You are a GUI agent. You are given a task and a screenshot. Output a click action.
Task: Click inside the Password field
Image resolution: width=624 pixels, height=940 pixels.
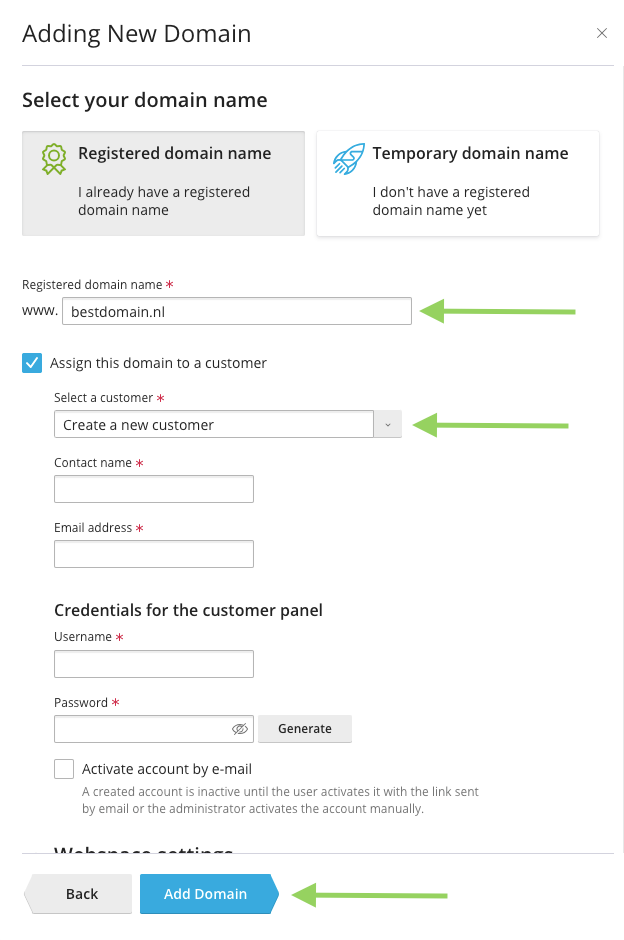point(140,729)
